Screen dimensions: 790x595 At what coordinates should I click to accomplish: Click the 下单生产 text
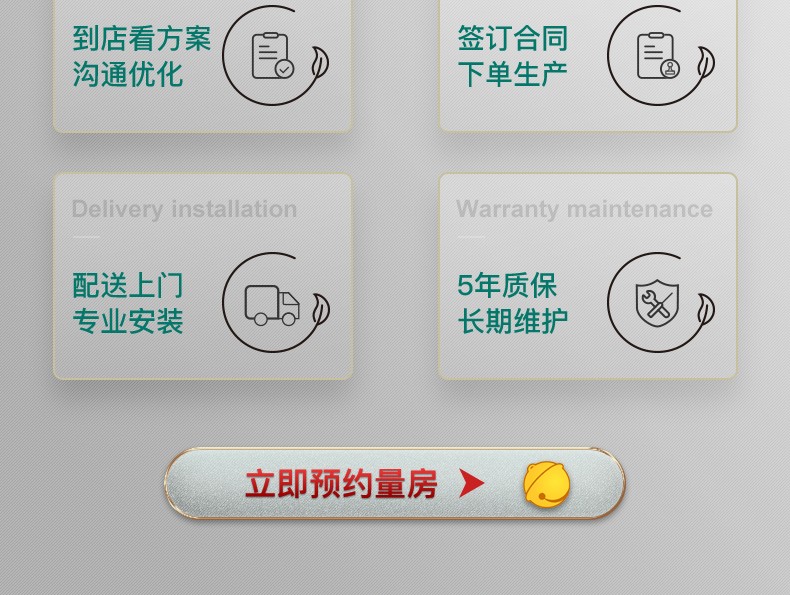click(x=513, y=74)
